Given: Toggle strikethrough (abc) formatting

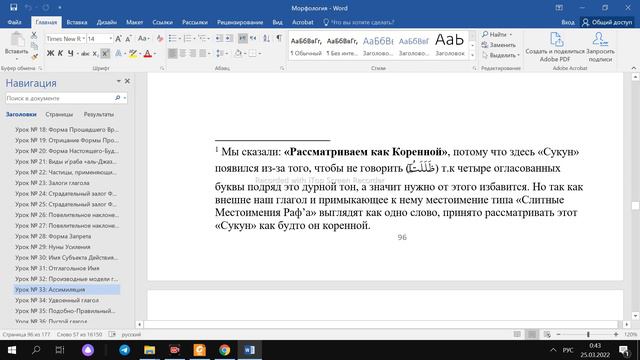Looking at the screenshot, I should tap(85, 53).
